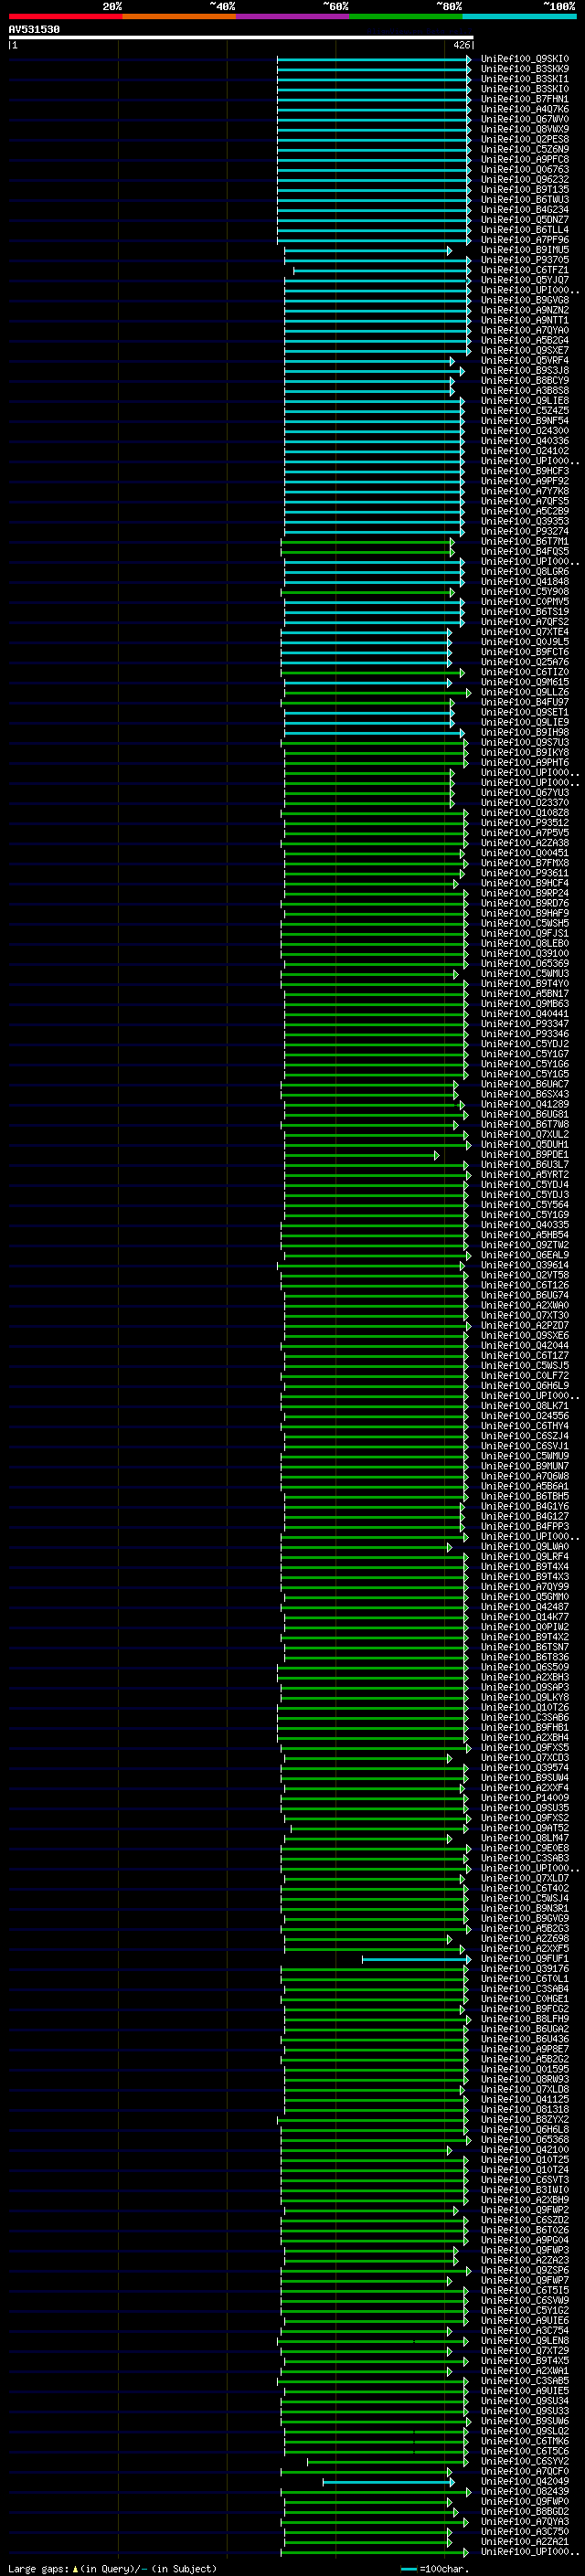The image size is (585, 2576).
Task: Select the AV531530 query label
Action: [x=34, y=29]
